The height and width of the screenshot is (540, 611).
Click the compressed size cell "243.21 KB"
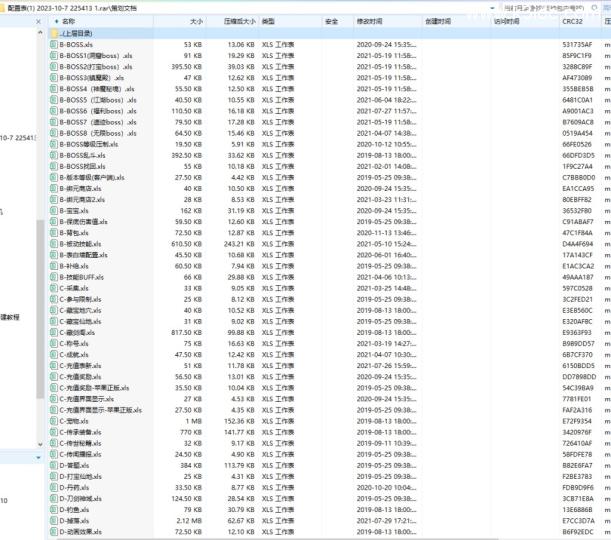coord(239,244)
